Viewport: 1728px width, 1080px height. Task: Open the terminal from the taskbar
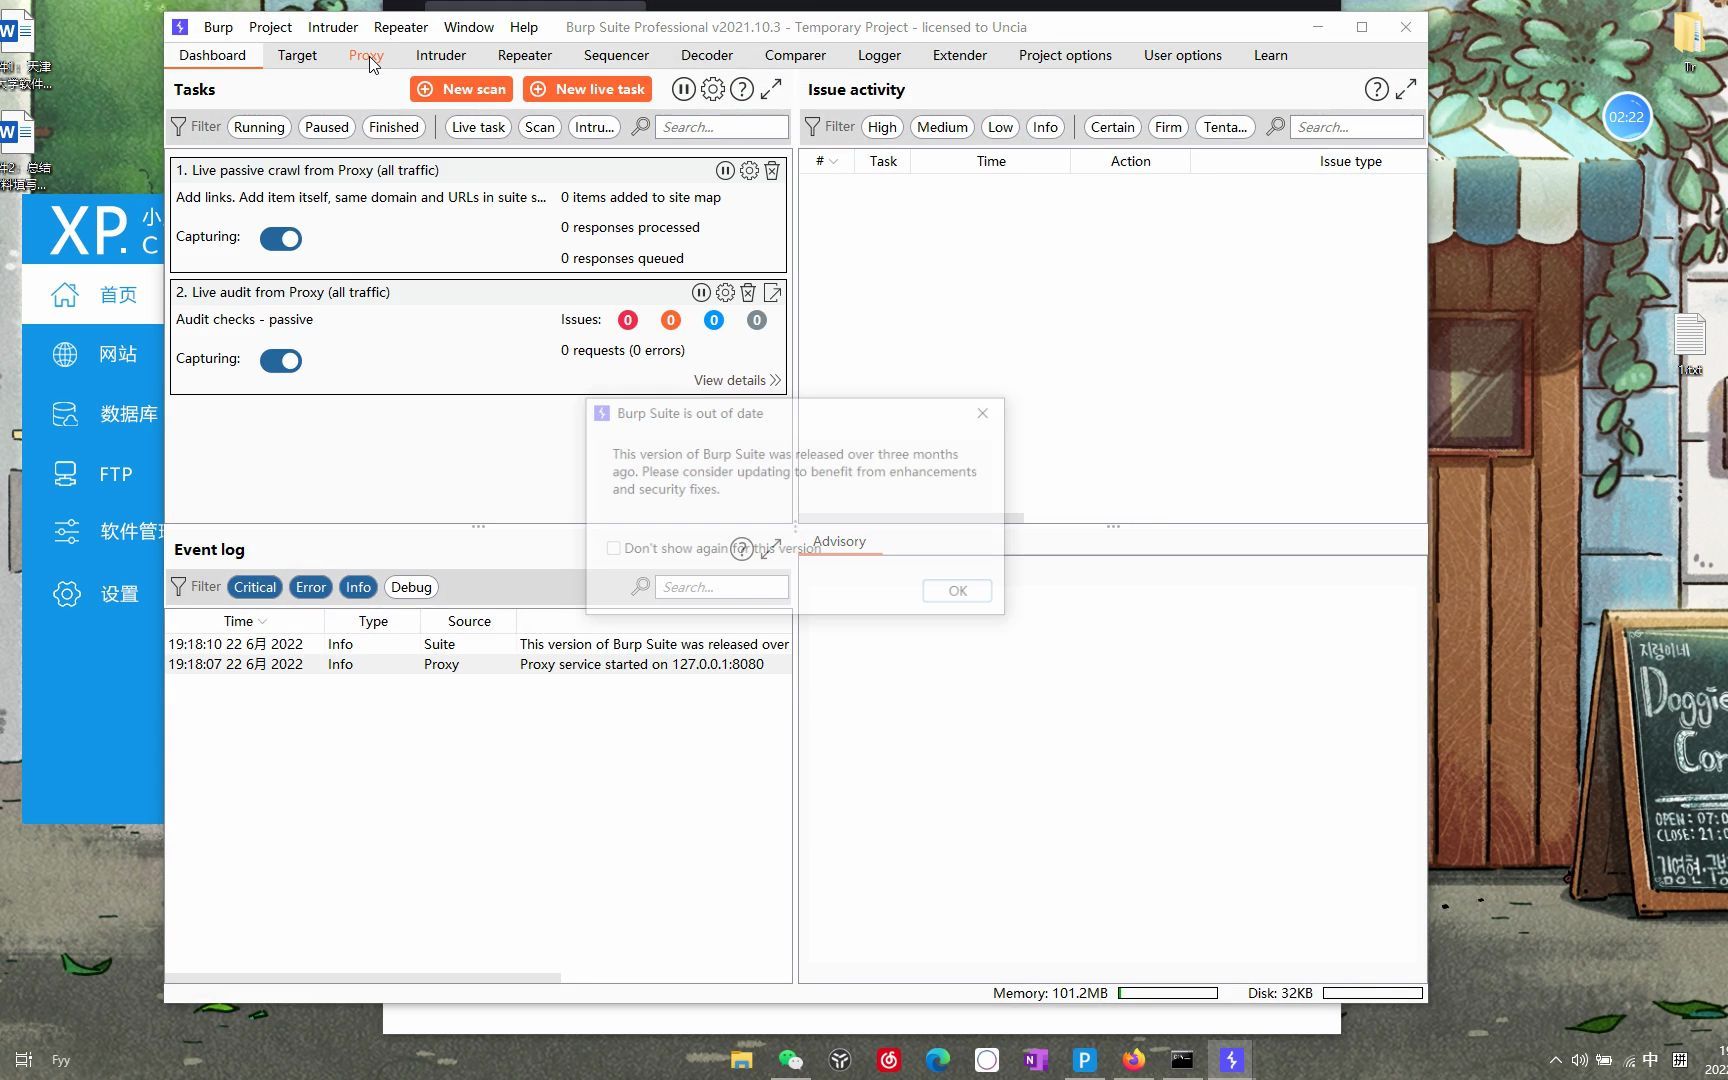coord(1182,1060)
